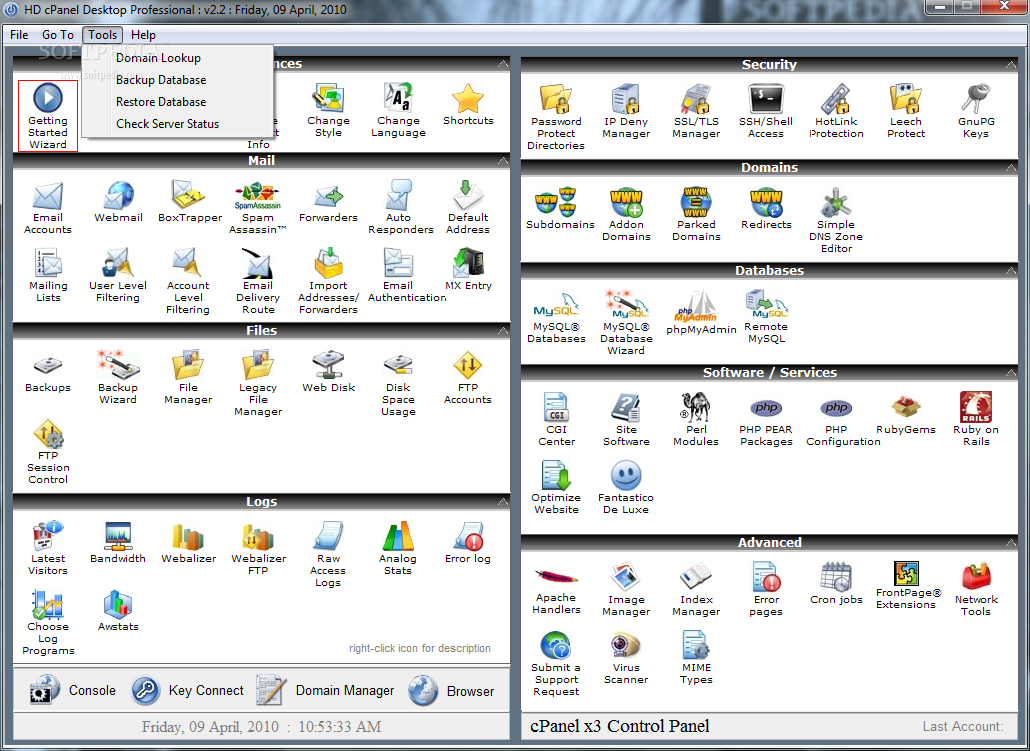Open Network Tools
1030x751 pixels.
(x=976, y=589)
